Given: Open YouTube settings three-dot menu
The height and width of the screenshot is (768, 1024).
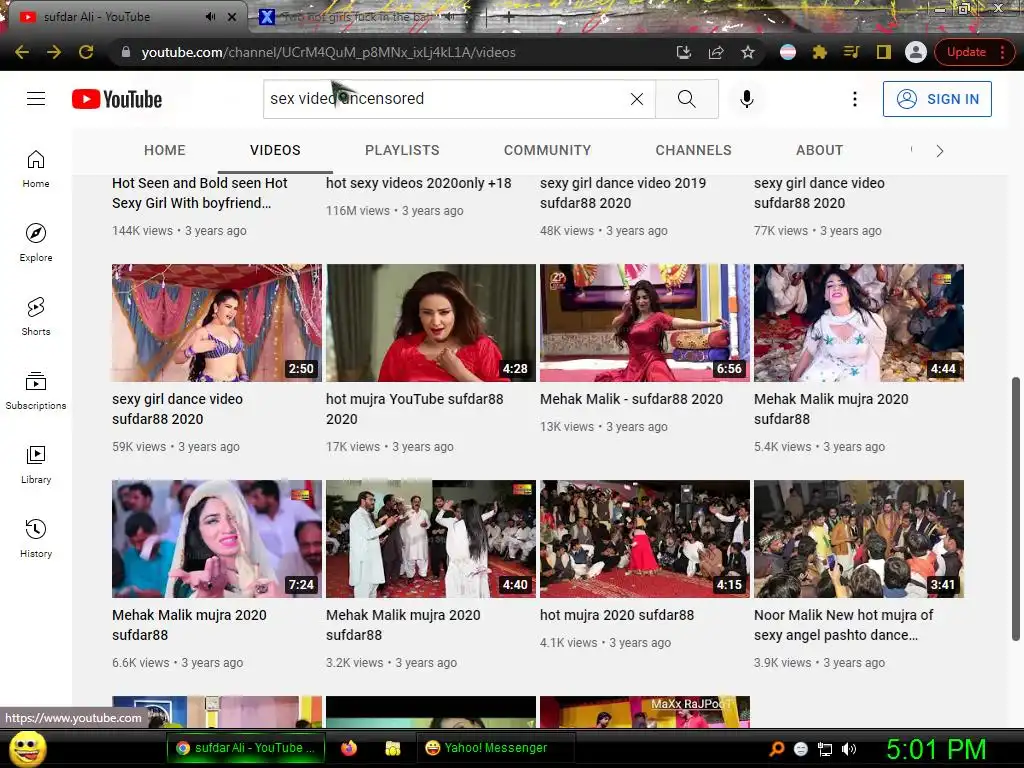Looking at the screenshot, I should click(x=854, y=99).
